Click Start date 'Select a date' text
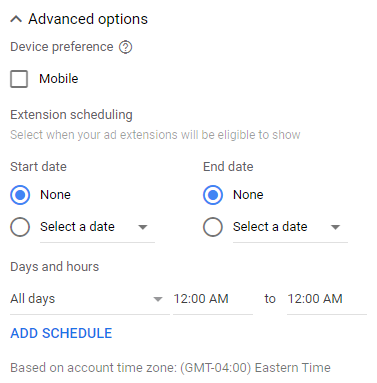 click(x=77, y=227)
